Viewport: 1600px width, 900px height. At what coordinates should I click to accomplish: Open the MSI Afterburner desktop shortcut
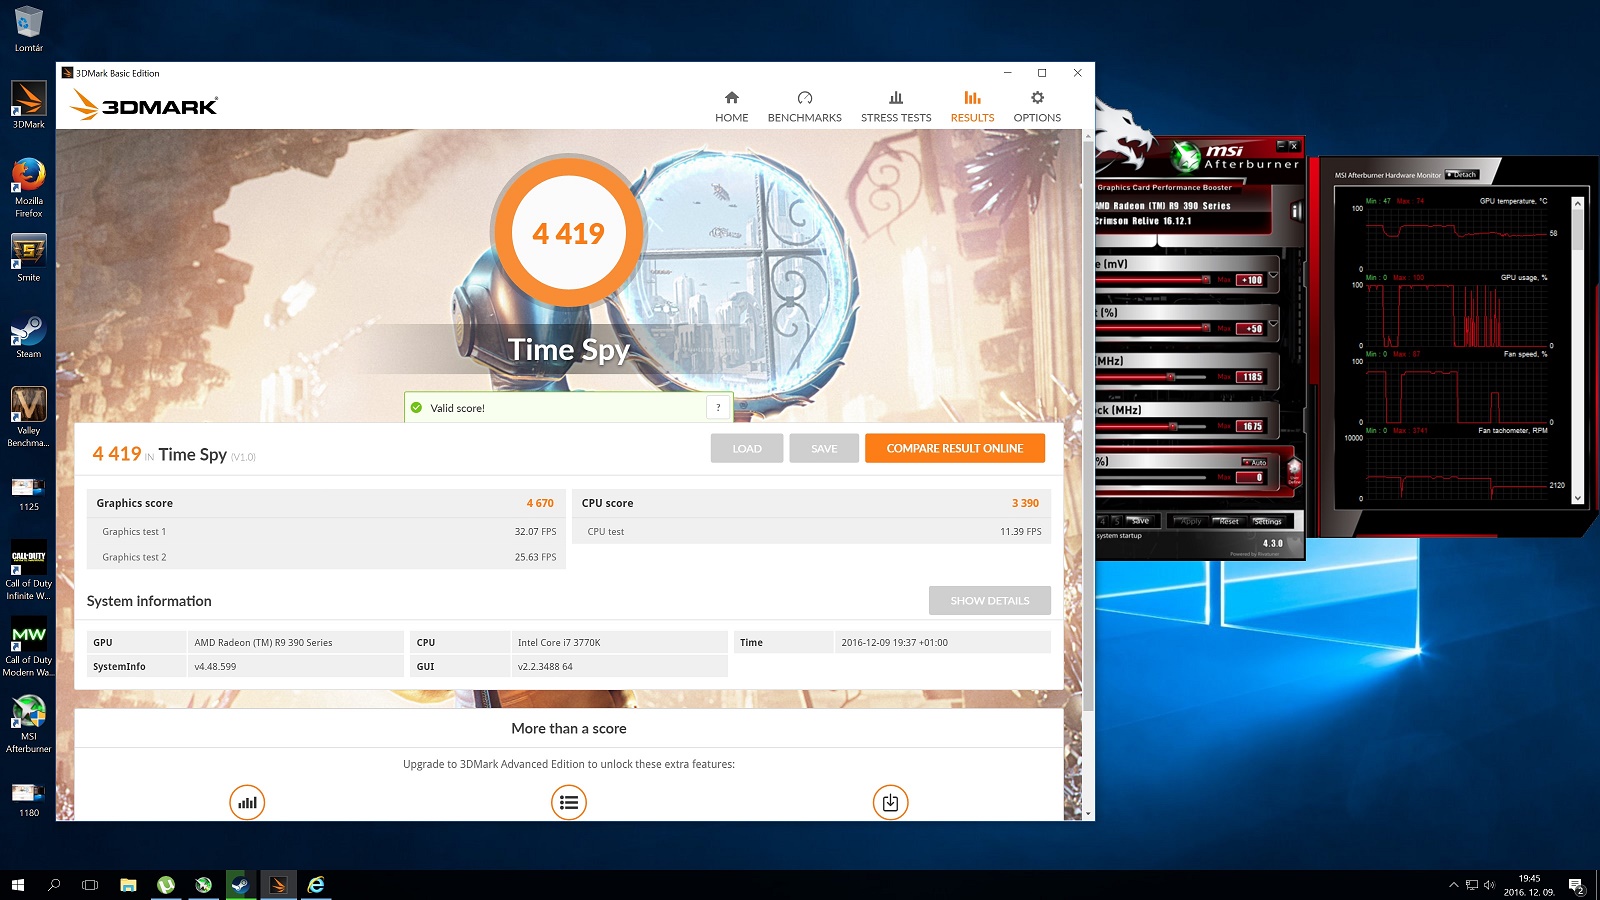[29, 724]
